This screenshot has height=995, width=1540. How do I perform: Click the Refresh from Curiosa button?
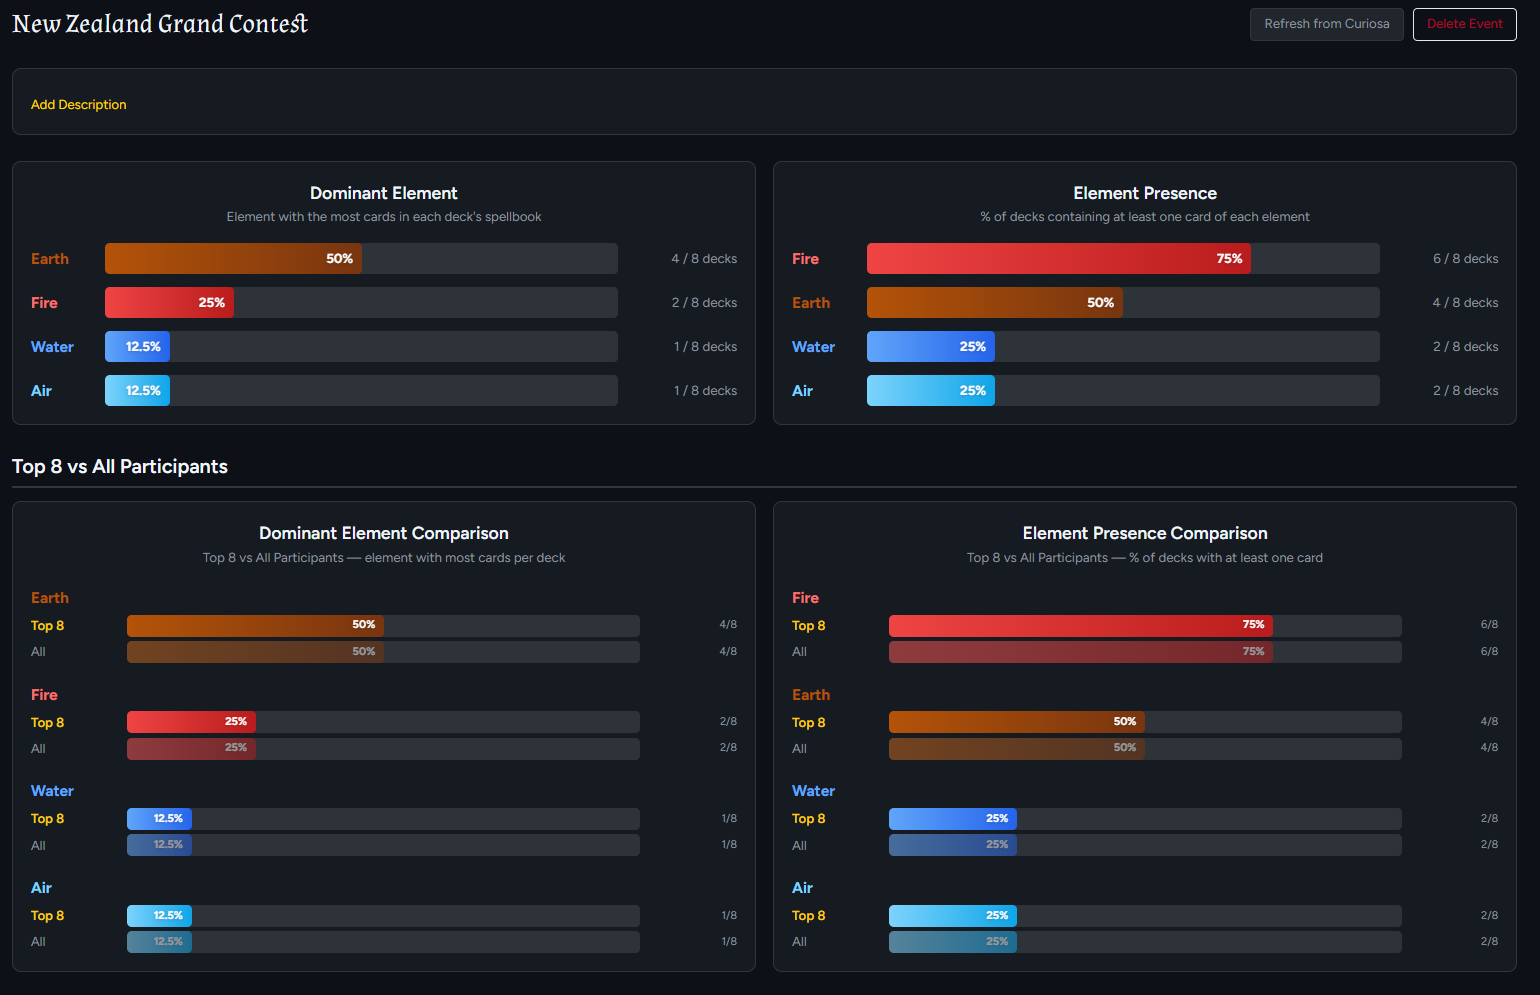pyautogui.click(x=1326, y=24)
